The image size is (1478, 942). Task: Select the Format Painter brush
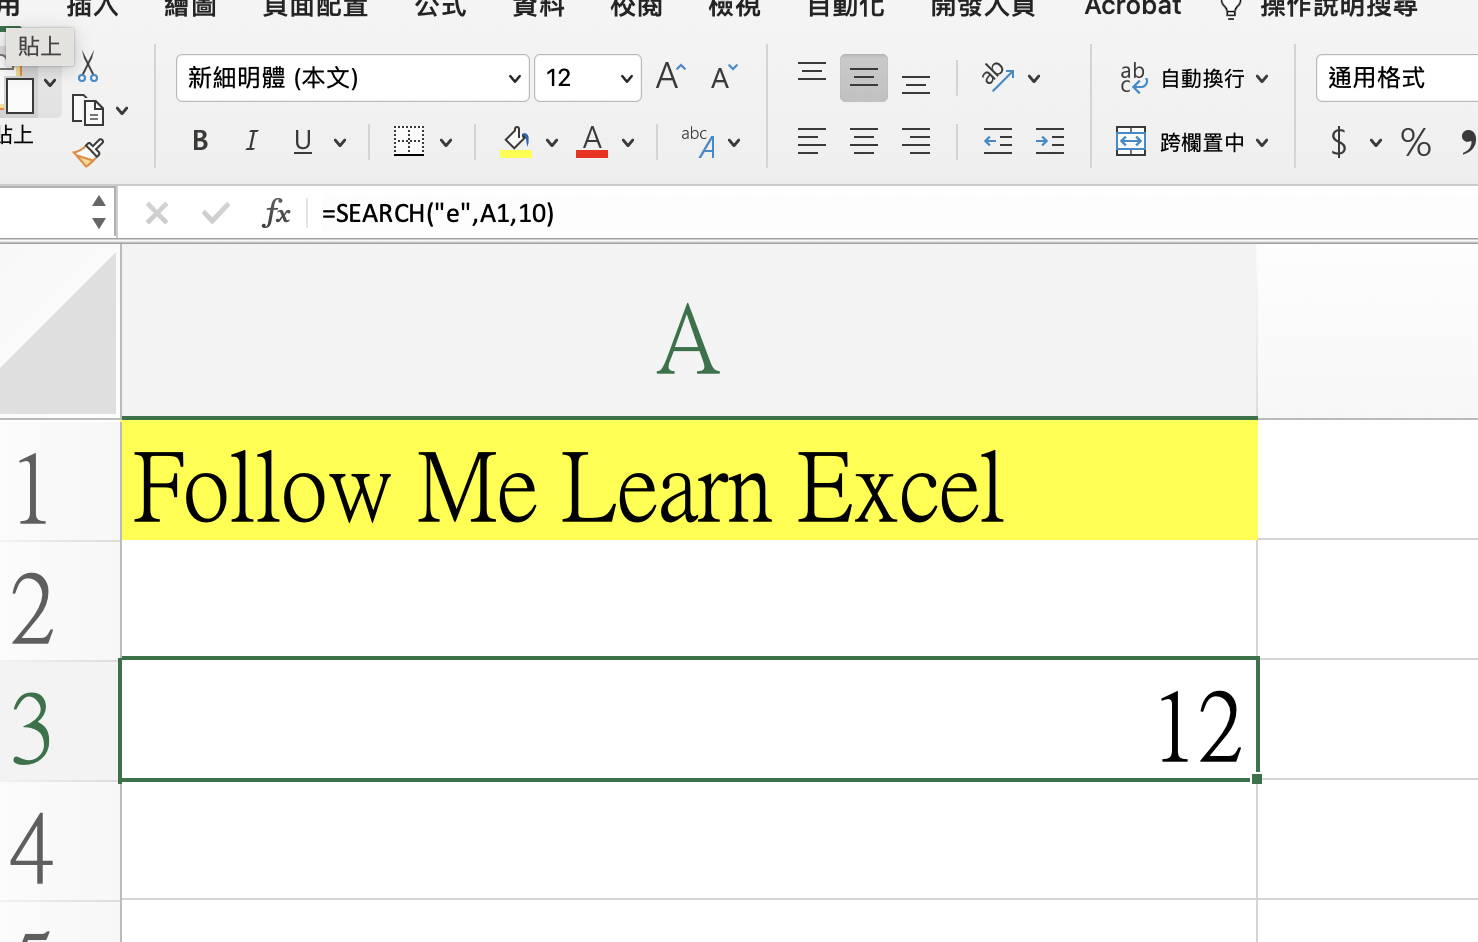click(x=88, y=153)
